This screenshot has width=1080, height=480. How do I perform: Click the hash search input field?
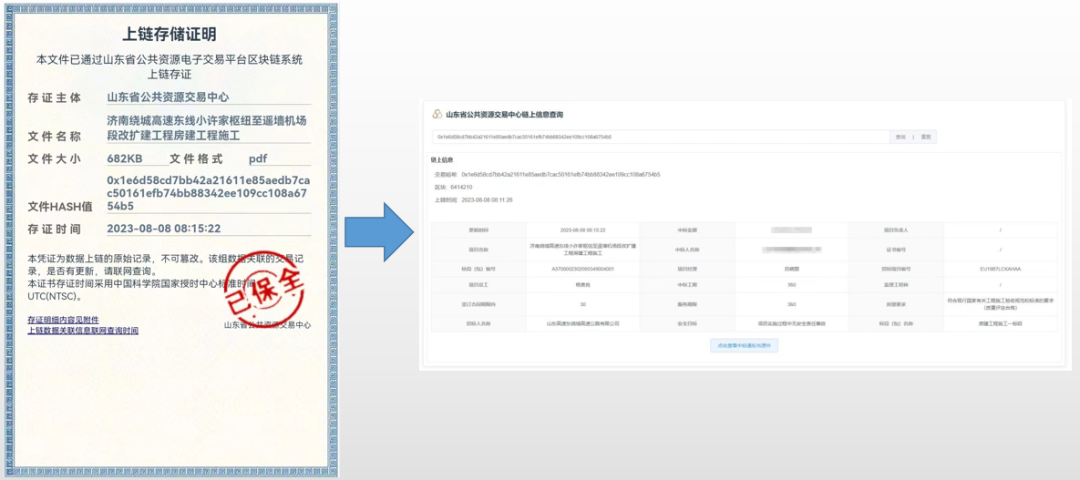click(660, 136)
